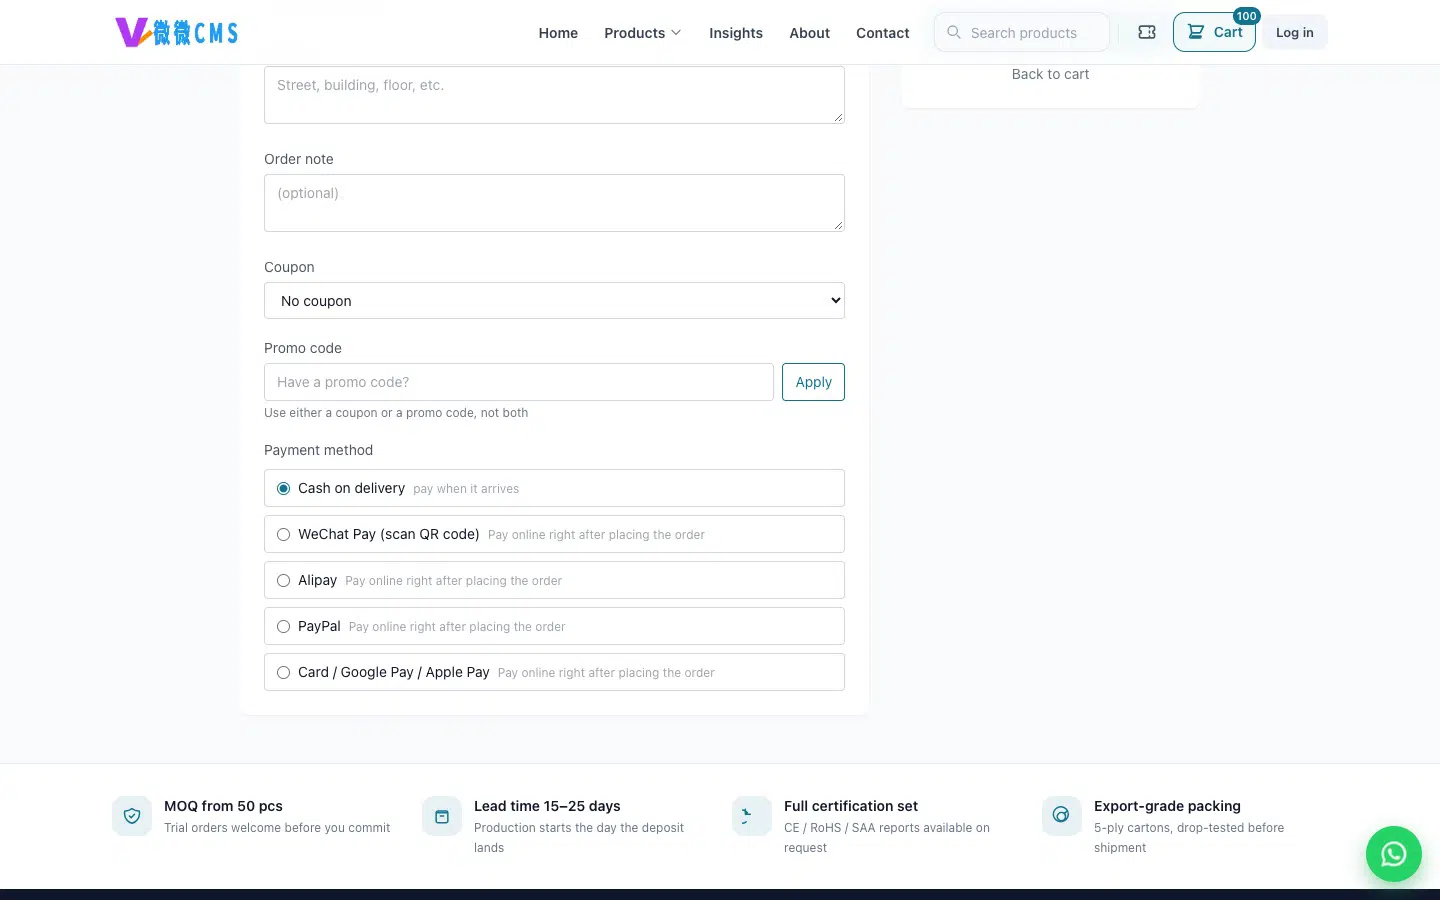Open the Coupon dropdown
This screenshot has height=900, width=1440.
point(554,301)
